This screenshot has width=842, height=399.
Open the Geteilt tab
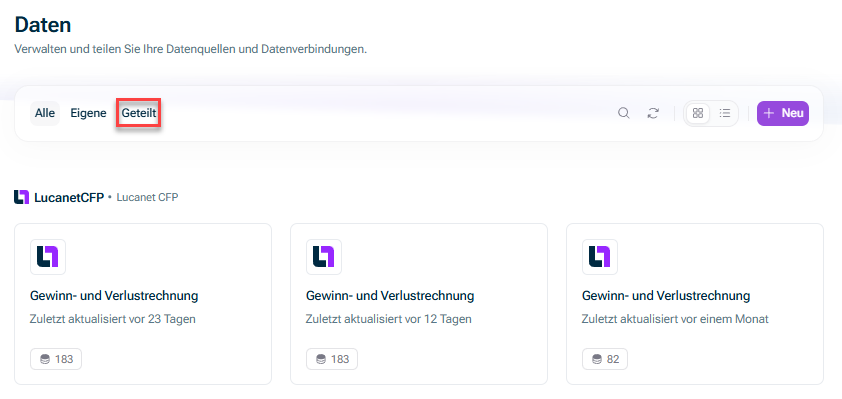coord(139,113)
